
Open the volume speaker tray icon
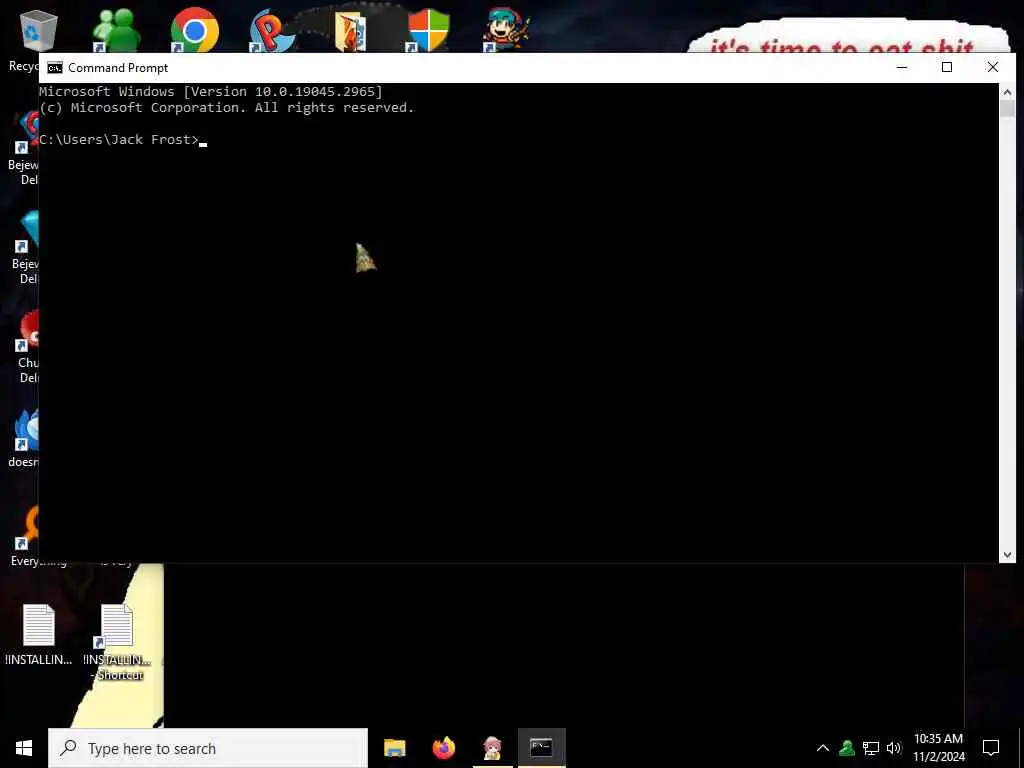pyautogui.click(x=894, y=748)
